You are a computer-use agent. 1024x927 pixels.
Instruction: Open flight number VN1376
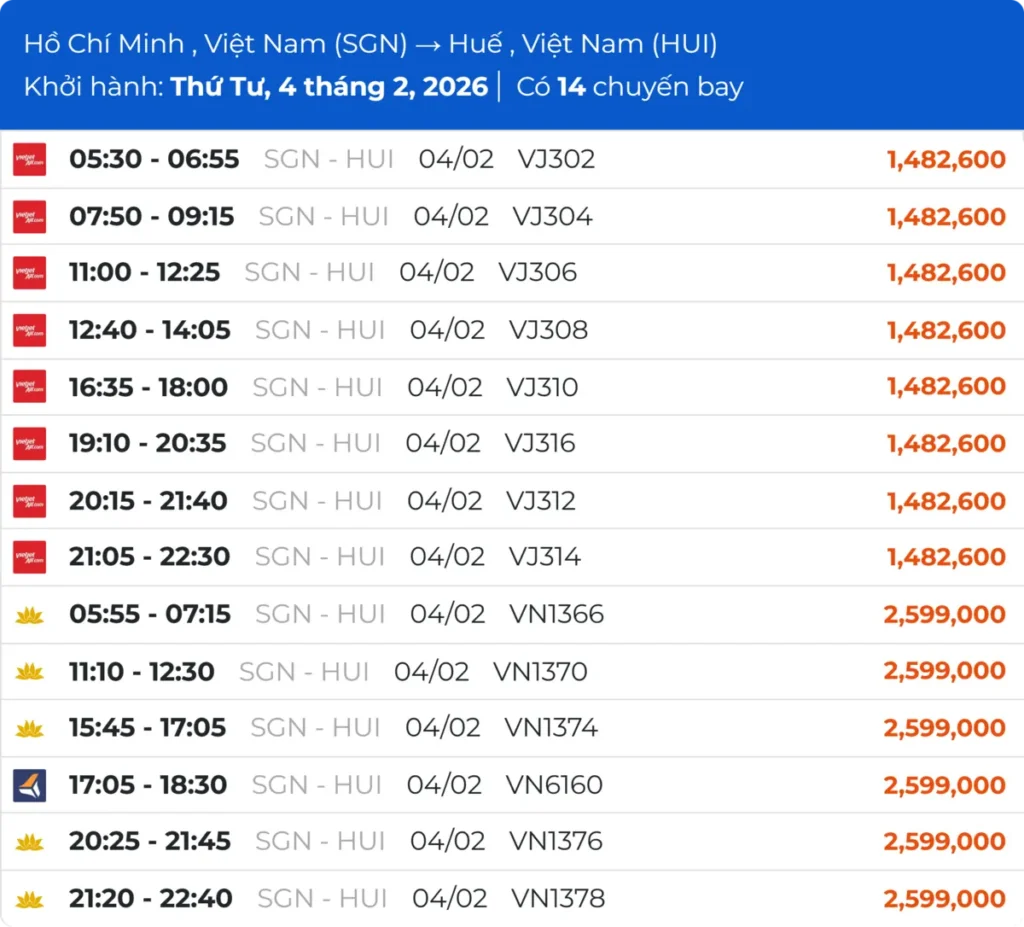[x=556, y=842]
